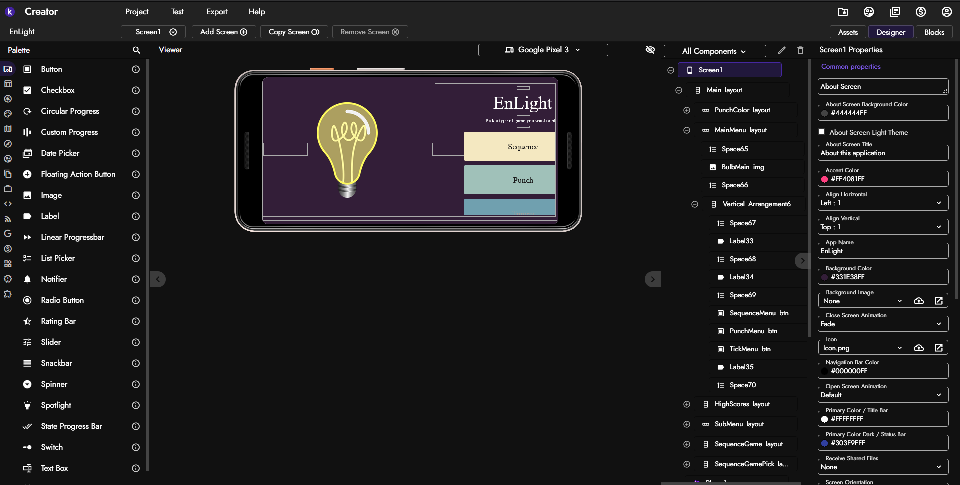960x485 pixels.
Task: Click the Copy Screen button
Action: [x=293, y=32]
